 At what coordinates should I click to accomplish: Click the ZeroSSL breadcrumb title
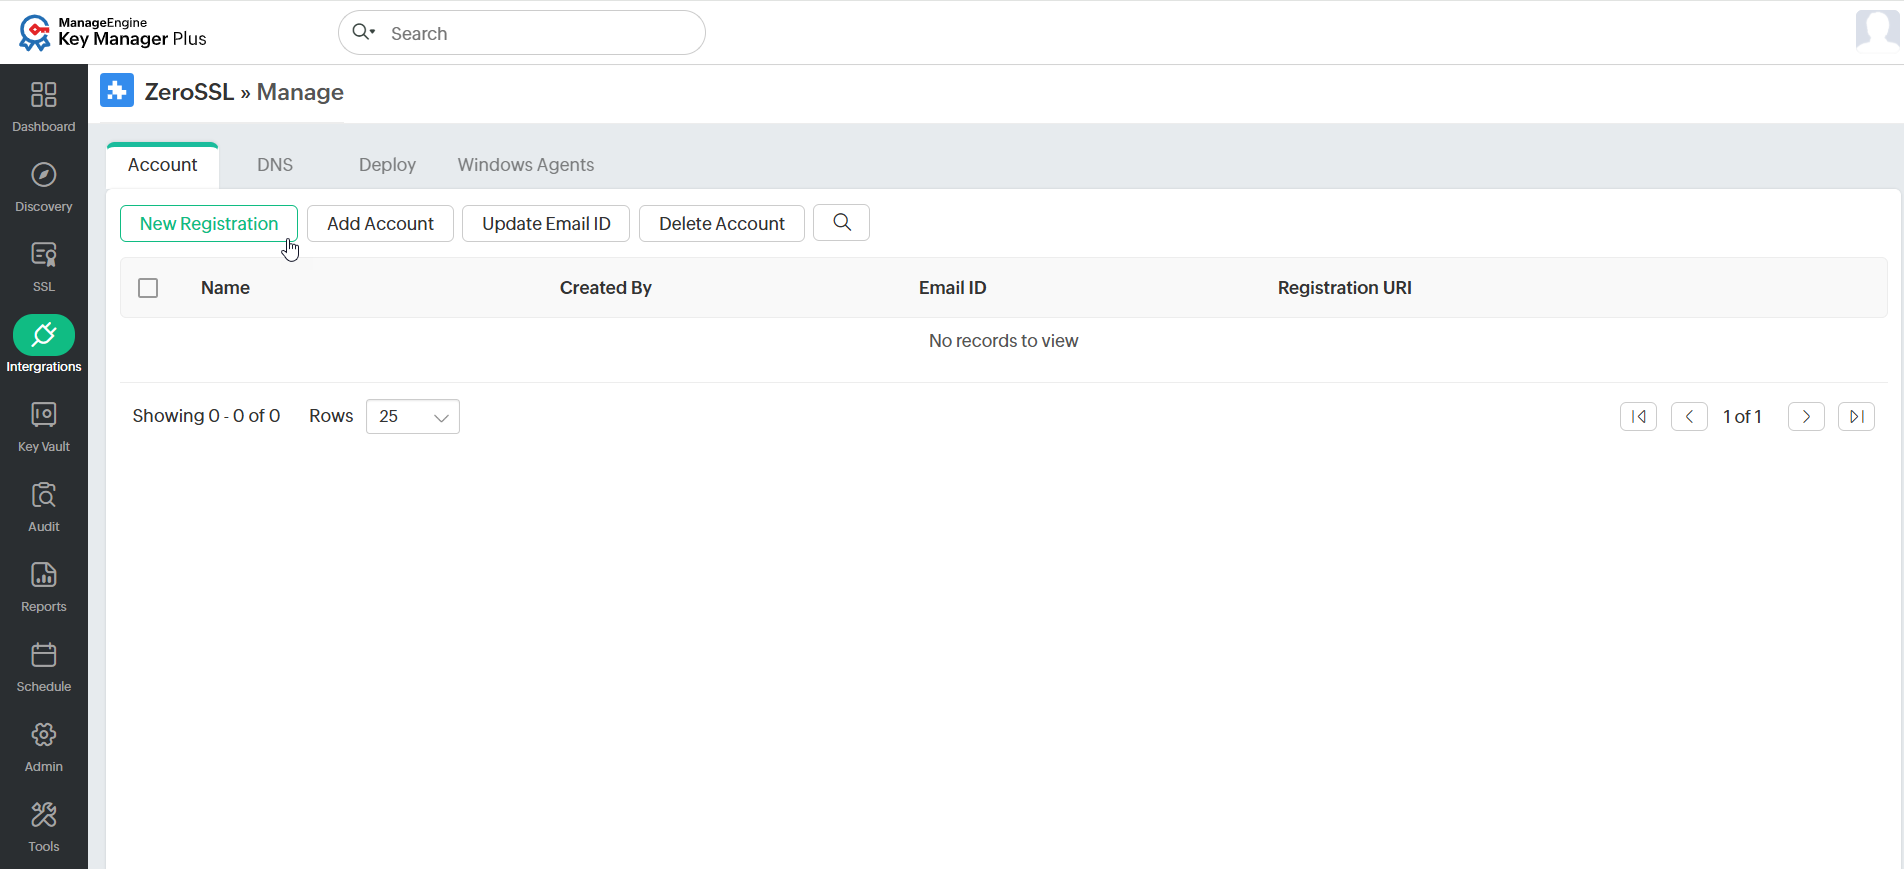[x=189, y=92]
